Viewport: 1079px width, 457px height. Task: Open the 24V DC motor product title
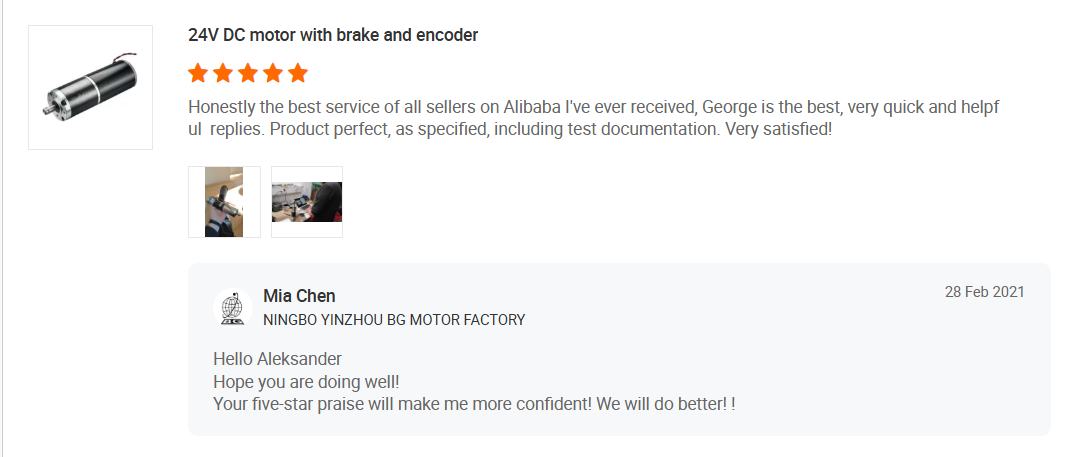[333, 35]
